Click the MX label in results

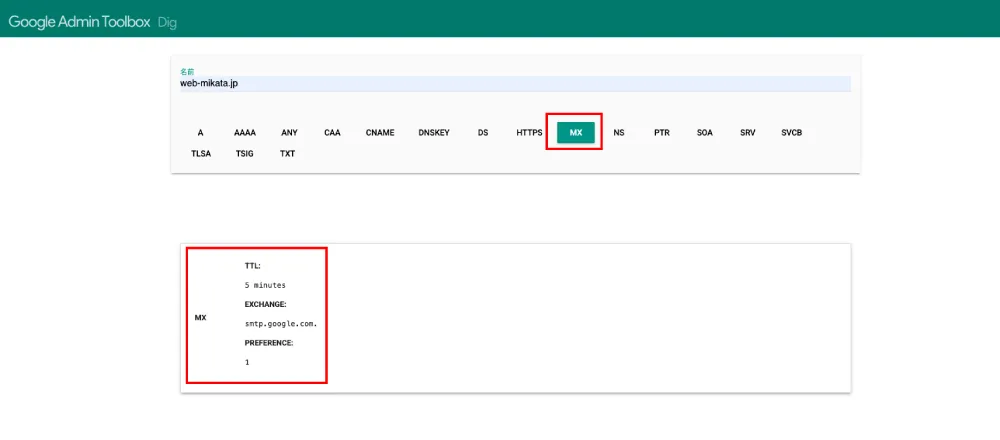pyautogui.click(x=200, y=318)
